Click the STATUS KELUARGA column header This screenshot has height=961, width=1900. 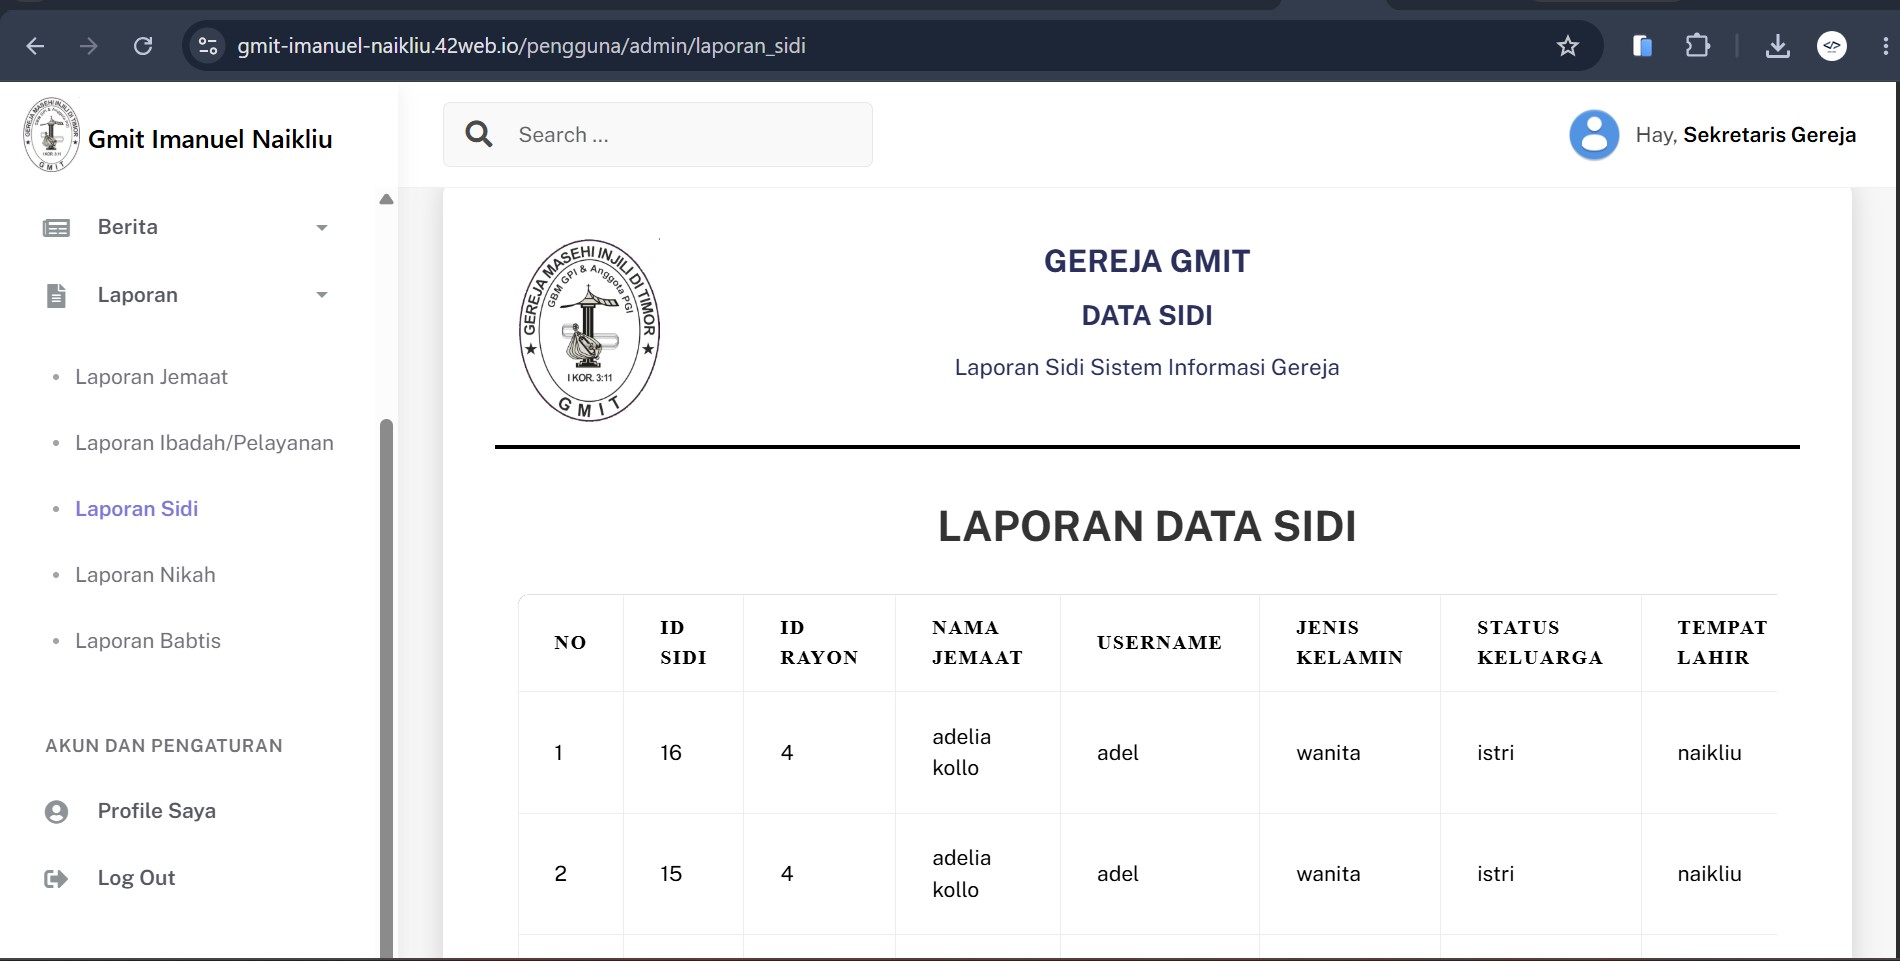click(1540, 643)
